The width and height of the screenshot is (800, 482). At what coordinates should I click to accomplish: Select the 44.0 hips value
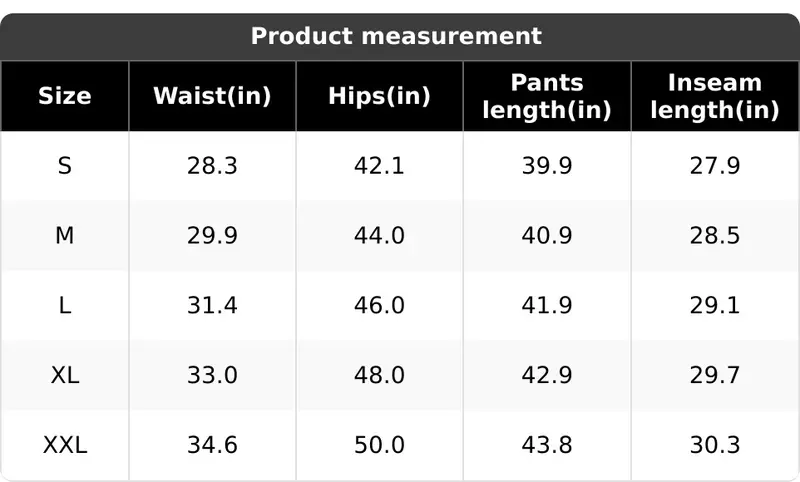click(x=379, y=236)
